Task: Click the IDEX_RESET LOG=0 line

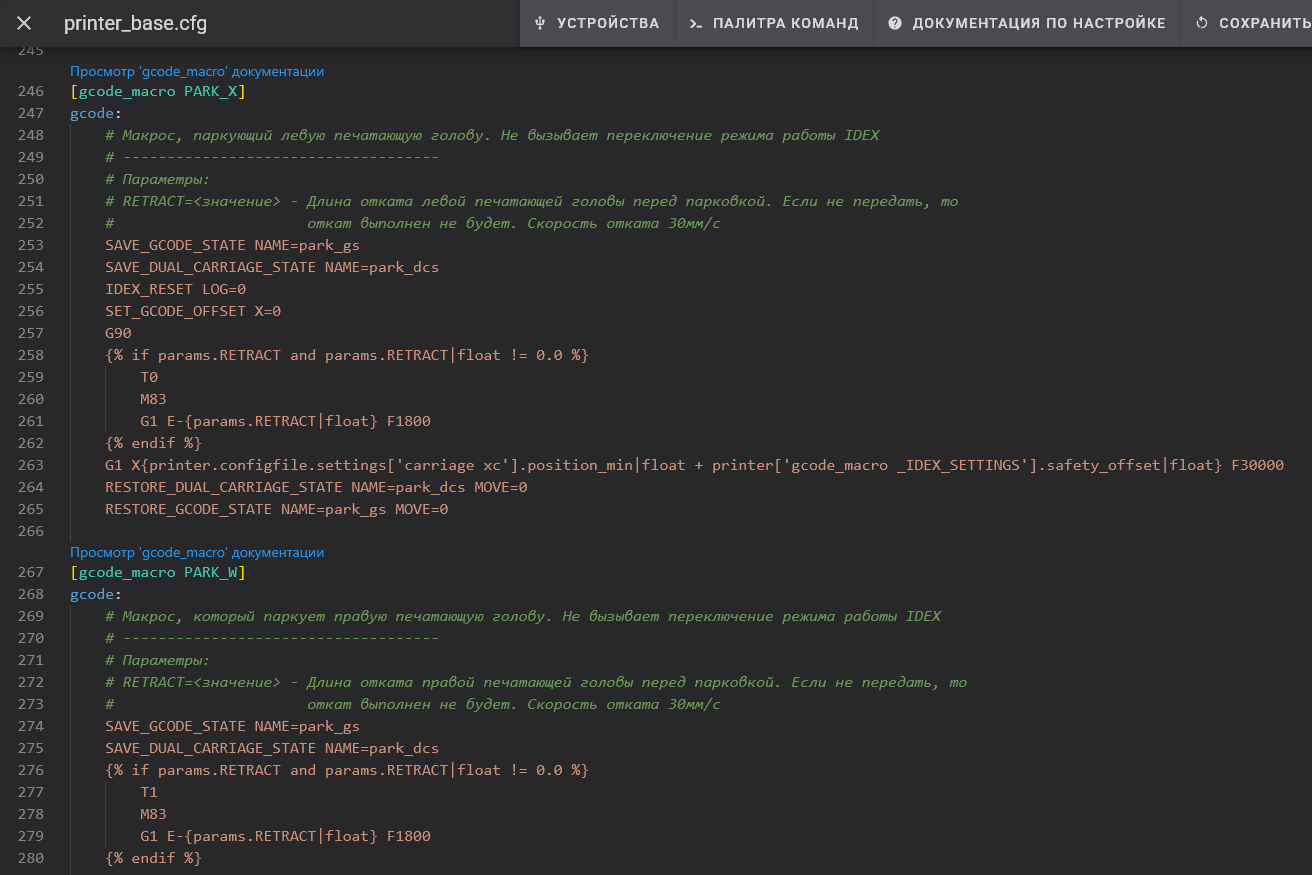Action: 175,289
